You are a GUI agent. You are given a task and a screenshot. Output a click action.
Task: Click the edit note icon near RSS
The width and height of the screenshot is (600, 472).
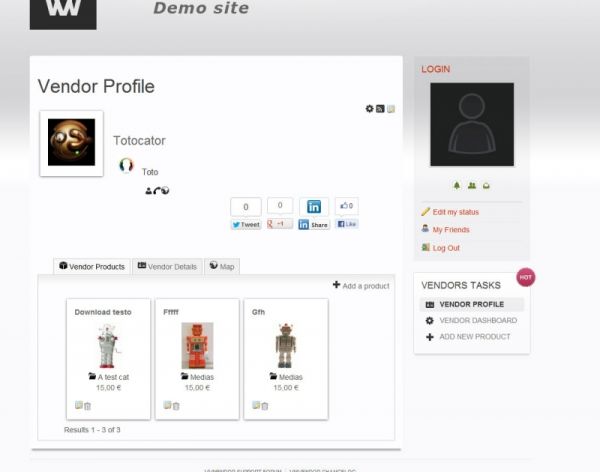point(391,109)
